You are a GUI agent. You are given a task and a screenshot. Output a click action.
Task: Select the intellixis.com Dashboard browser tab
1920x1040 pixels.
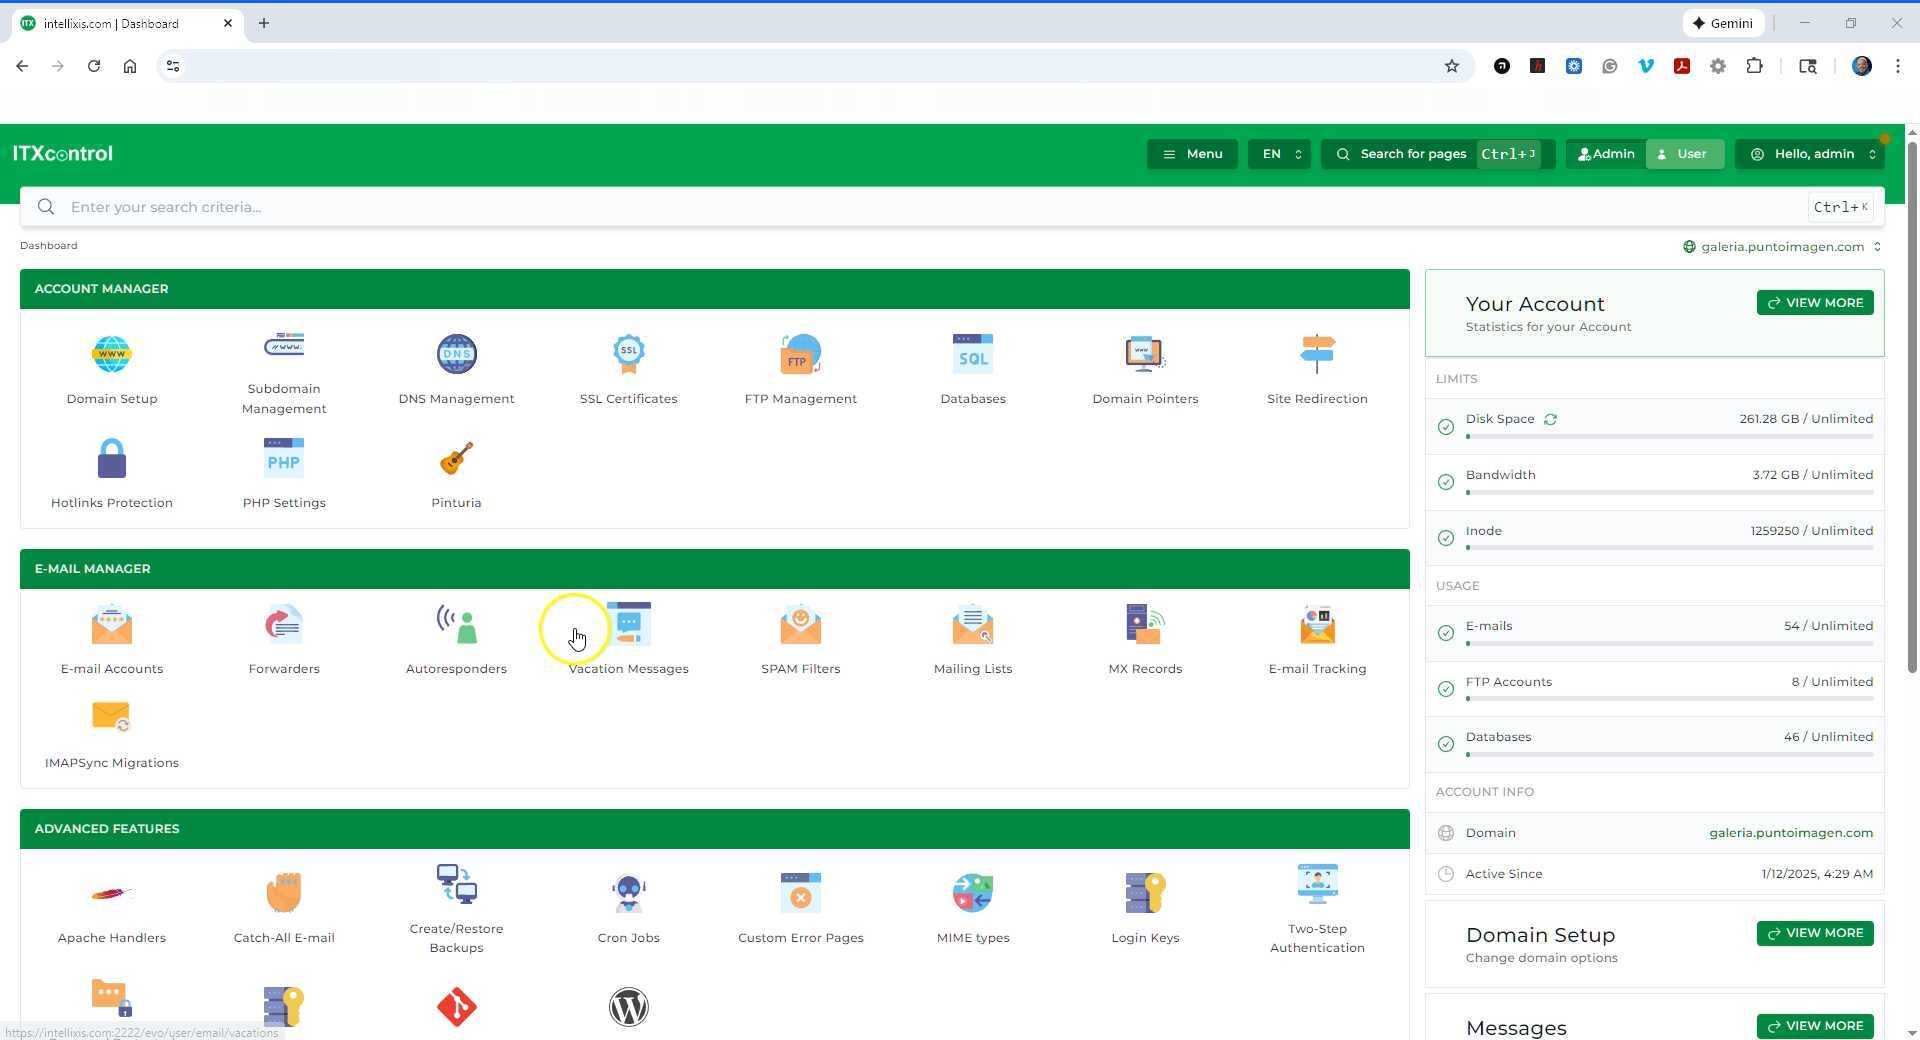(x=127, y=23)
